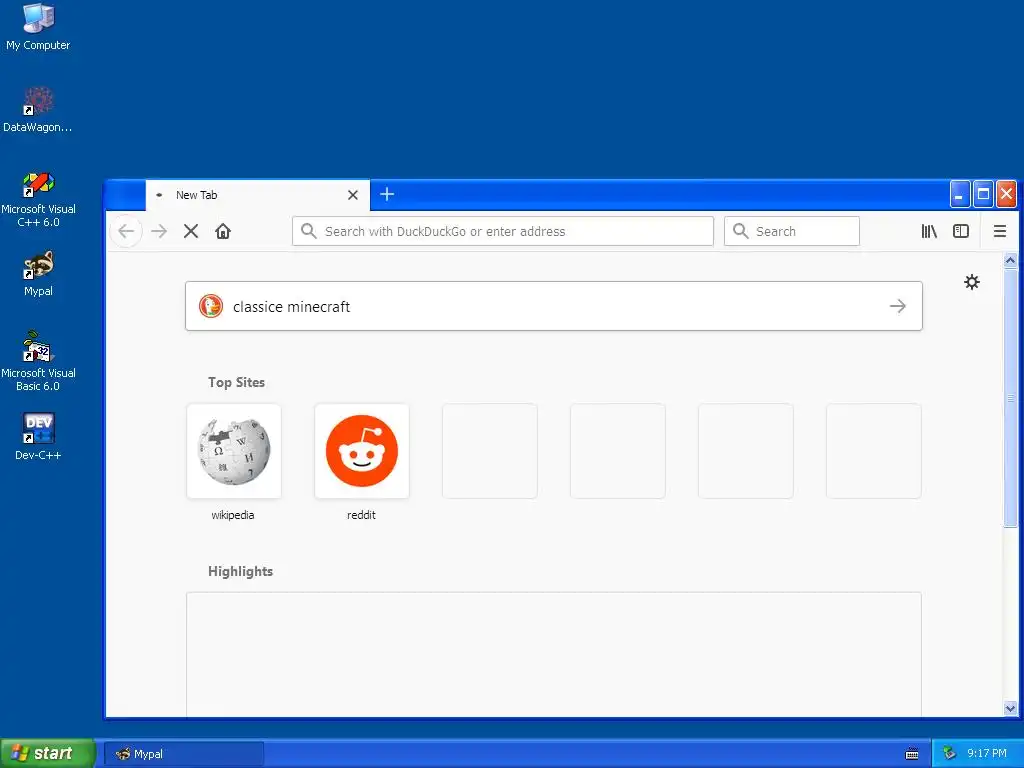Open Microsoft Visual Basic 6.0 shortcut
The width and height of the screenshot is (1024, 768).
click(38, 361)
